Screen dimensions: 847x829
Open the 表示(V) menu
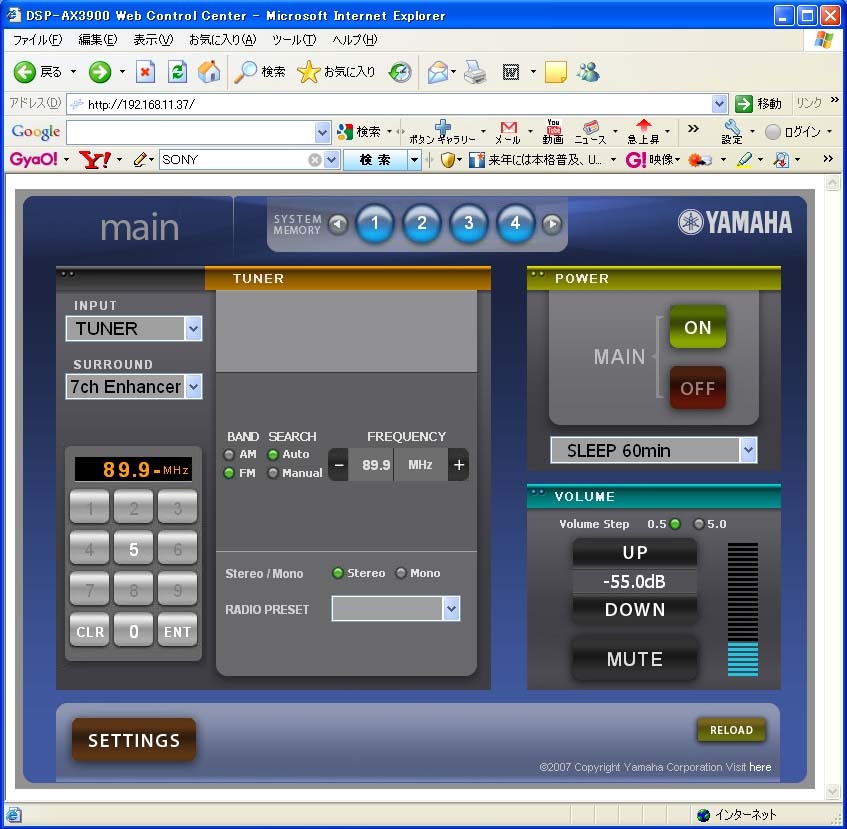[x=153, y=40]
